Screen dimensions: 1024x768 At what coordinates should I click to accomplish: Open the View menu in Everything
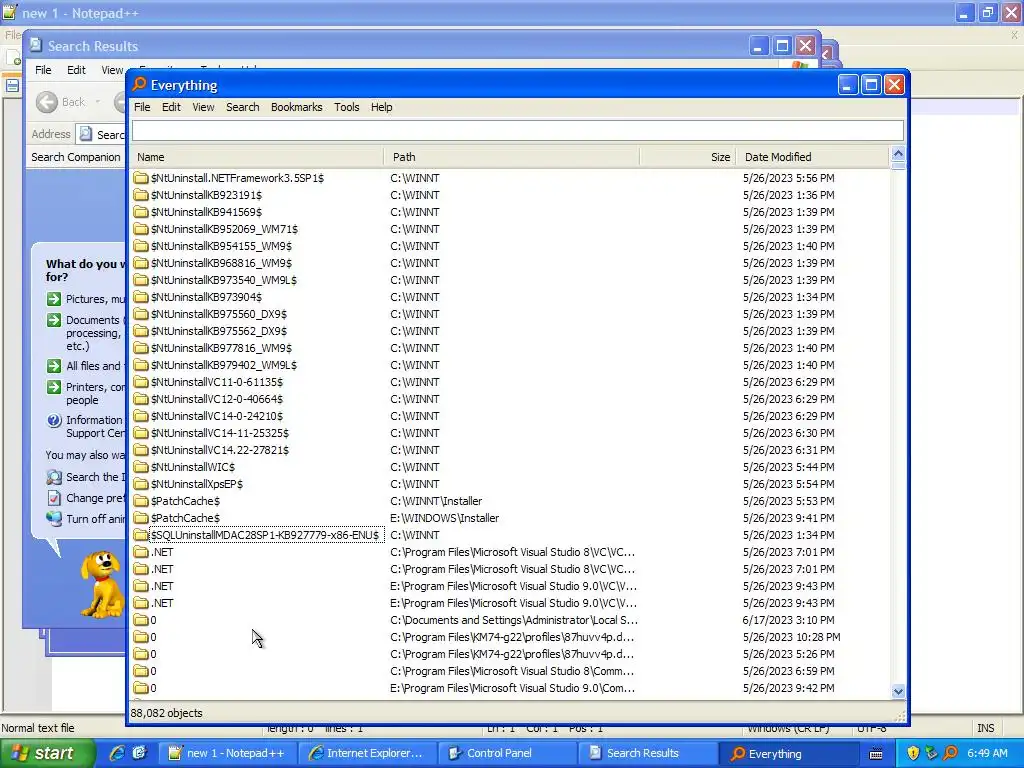click(x=203, y=107)
